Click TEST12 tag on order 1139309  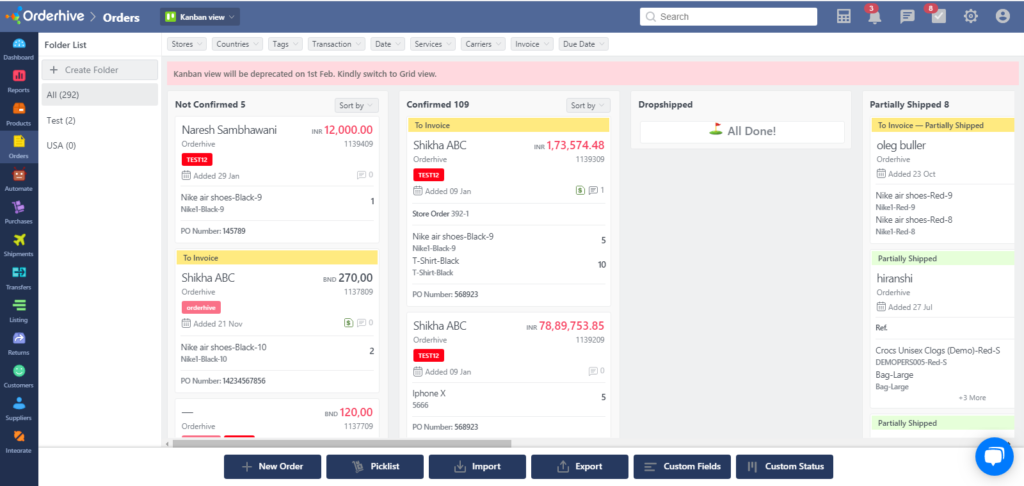[x=428, y=175]
